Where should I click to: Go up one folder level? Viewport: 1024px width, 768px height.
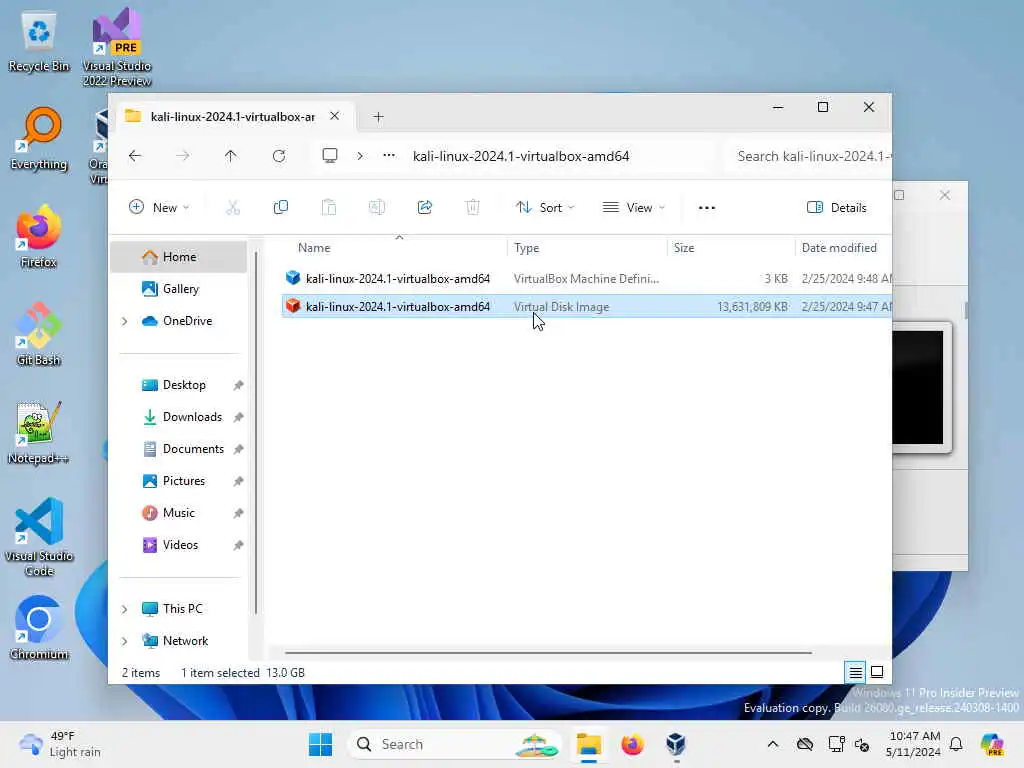point(231,156)
